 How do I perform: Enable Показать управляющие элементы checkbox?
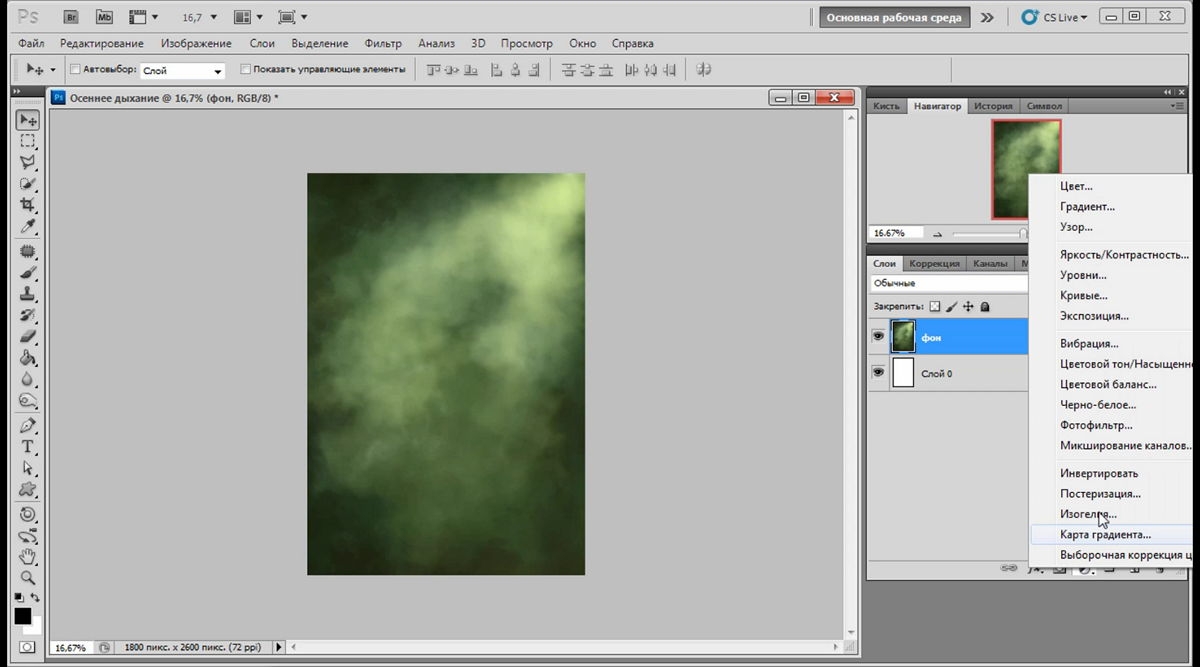pyautogui.click(x=246, y=70)
